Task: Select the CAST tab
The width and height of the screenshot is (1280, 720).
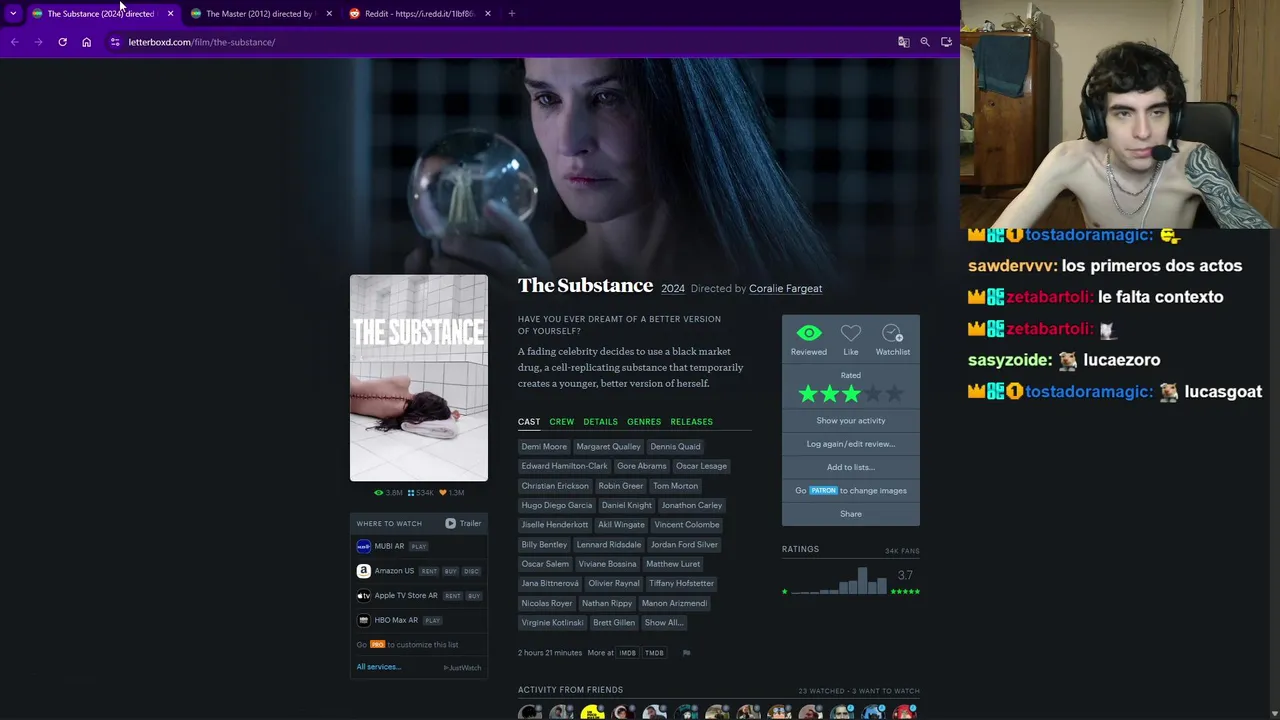Action: tap(529, 422)
